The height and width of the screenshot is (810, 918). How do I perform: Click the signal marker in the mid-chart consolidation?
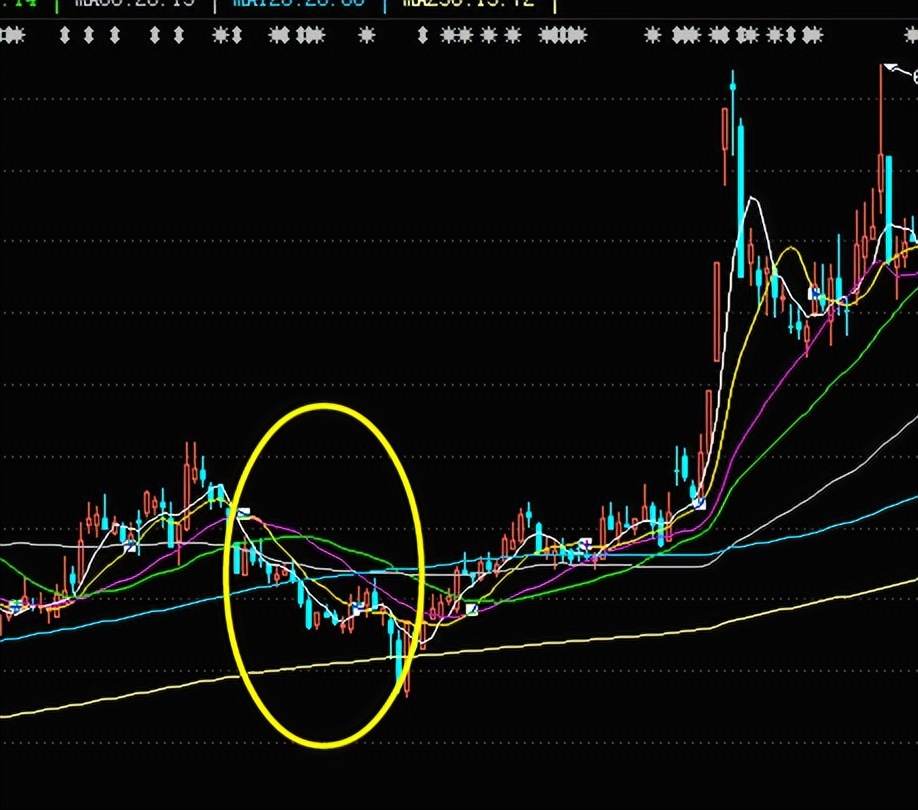(585, 544)
